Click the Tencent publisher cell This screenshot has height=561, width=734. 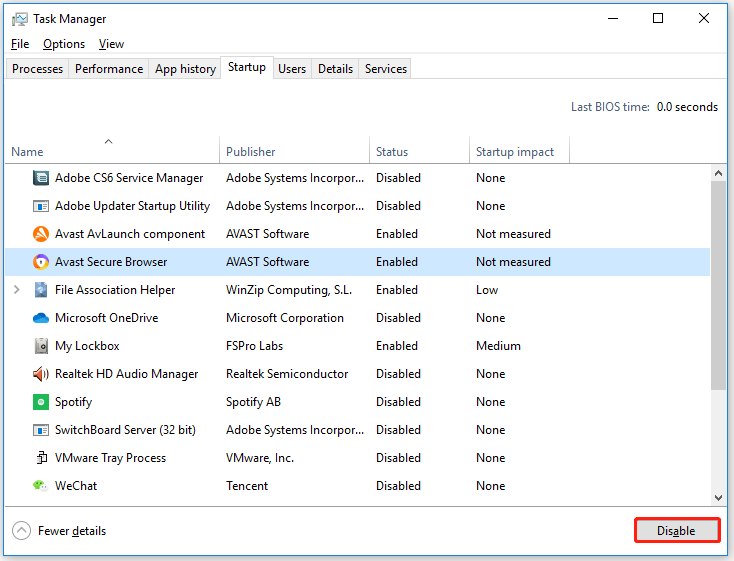[247, 486]
